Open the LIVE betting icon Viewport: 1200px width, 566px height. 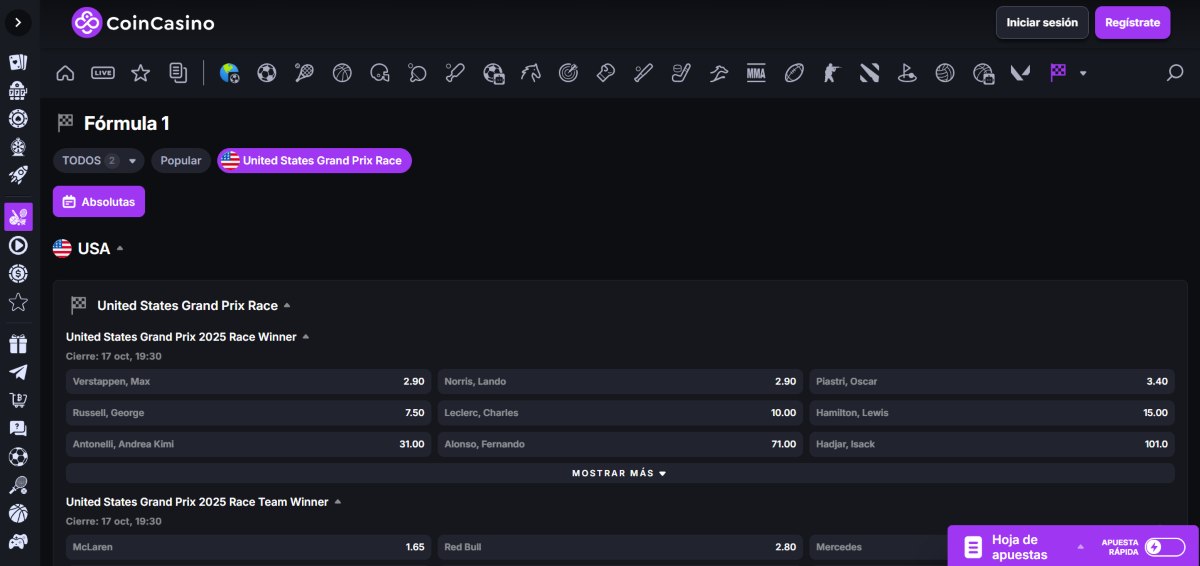pyautogui.click(x=103, y=73)
